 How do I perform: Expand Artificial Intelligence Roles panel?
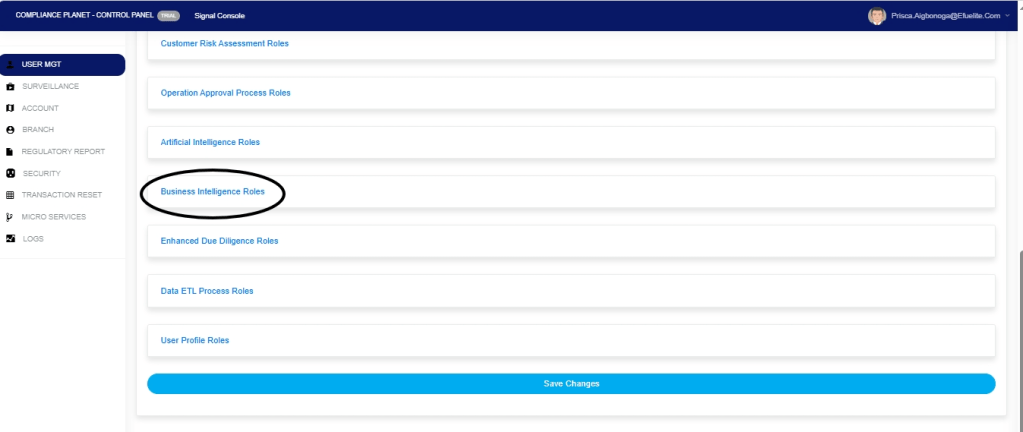(210, 142)
